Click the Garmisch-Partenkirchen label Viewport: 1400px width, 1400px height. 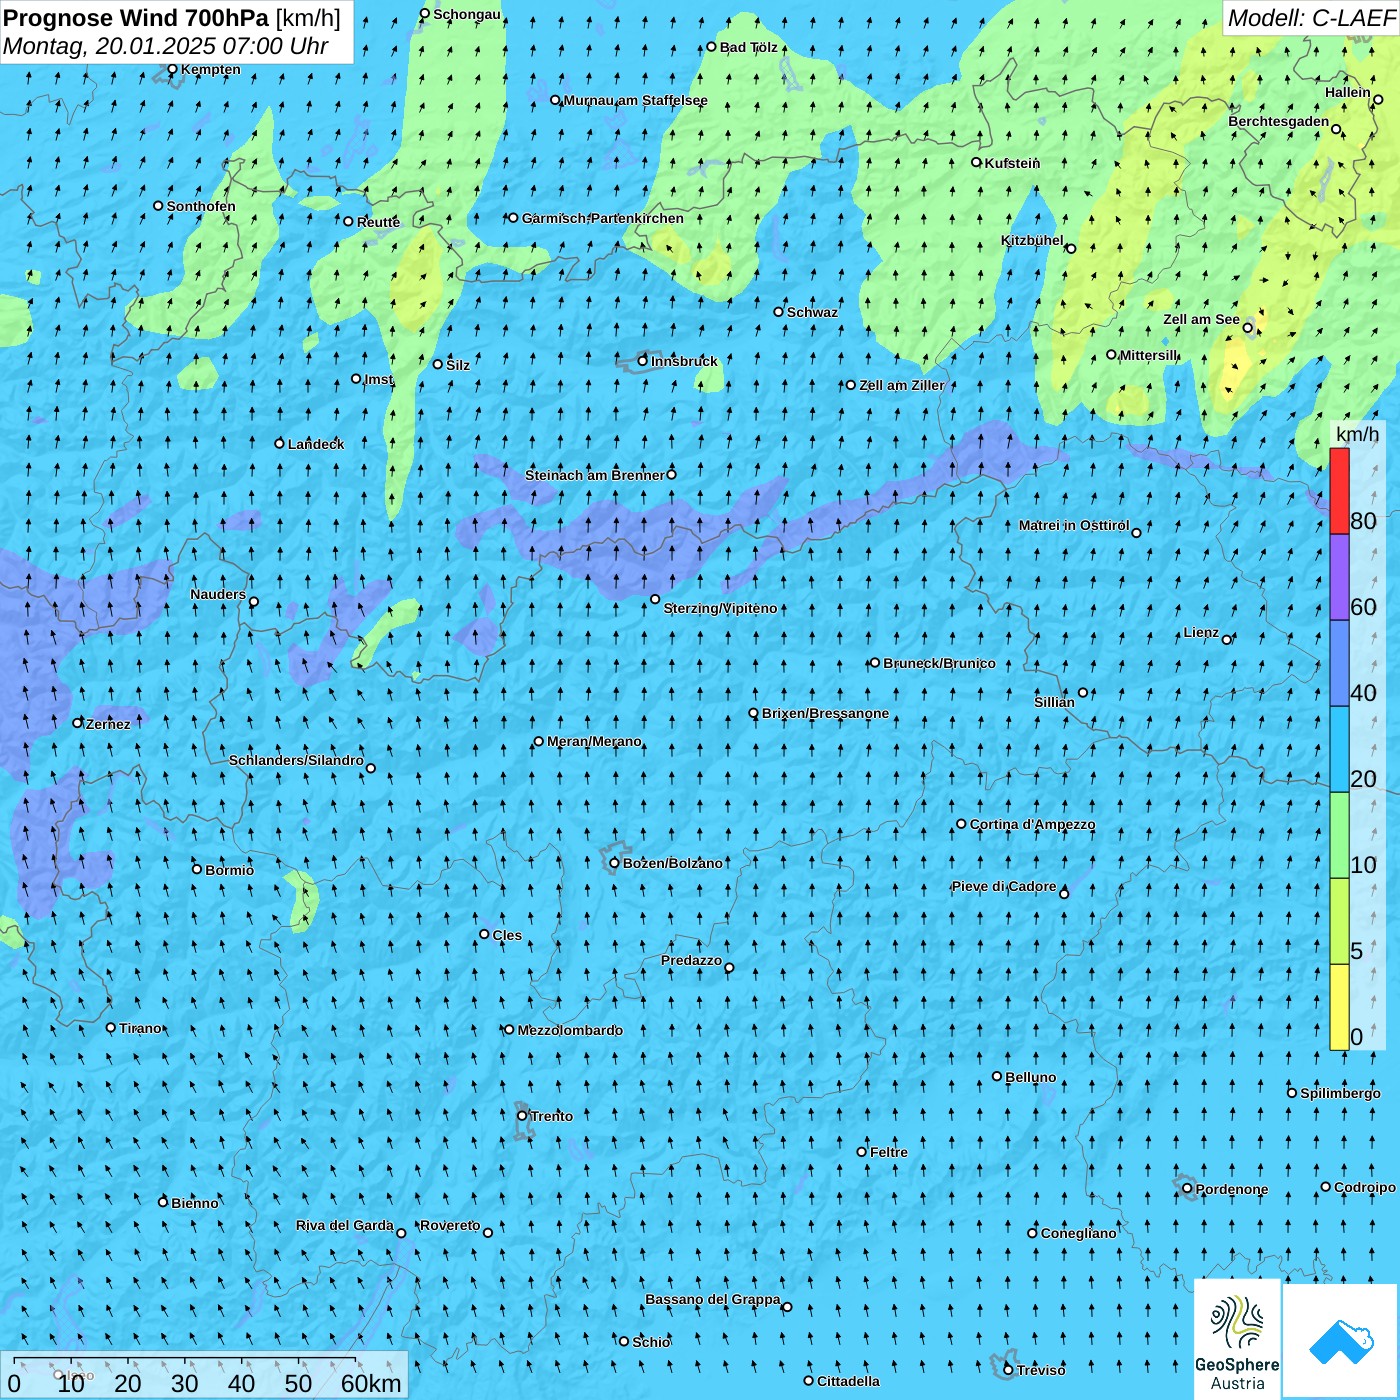pos(602,218)
